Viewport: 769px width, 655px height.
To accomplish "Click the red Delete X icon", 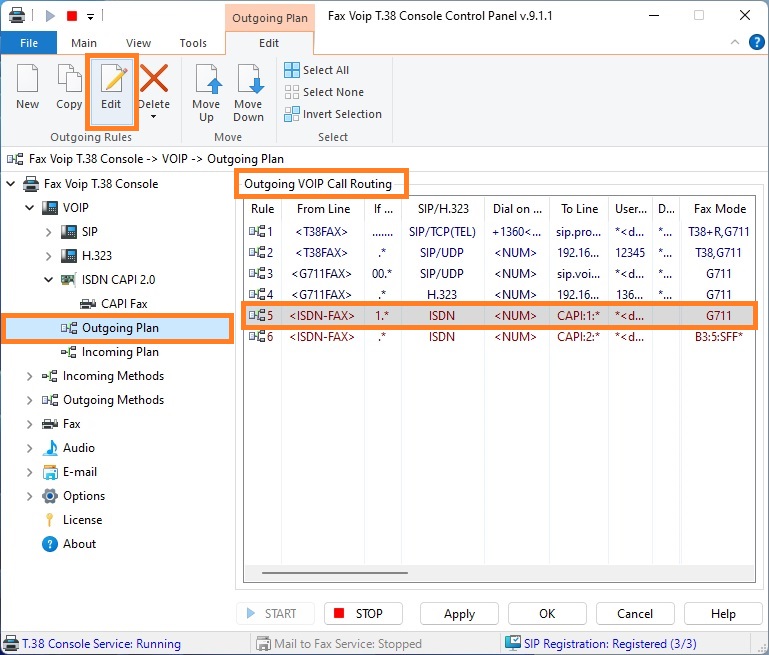I will (x=154, y=78).
